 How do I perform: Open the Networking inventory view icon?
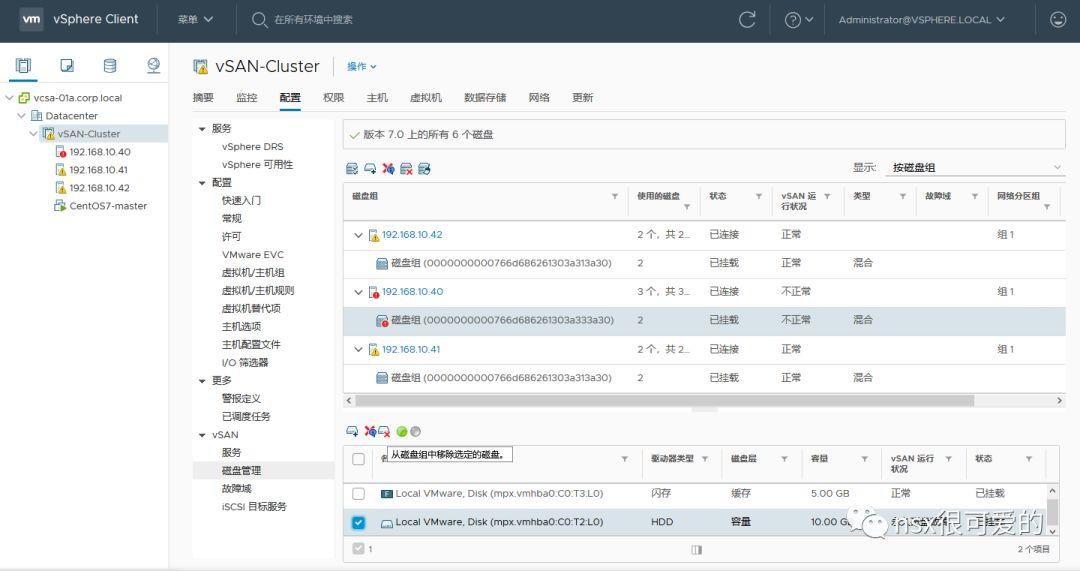tap(154, 65)
